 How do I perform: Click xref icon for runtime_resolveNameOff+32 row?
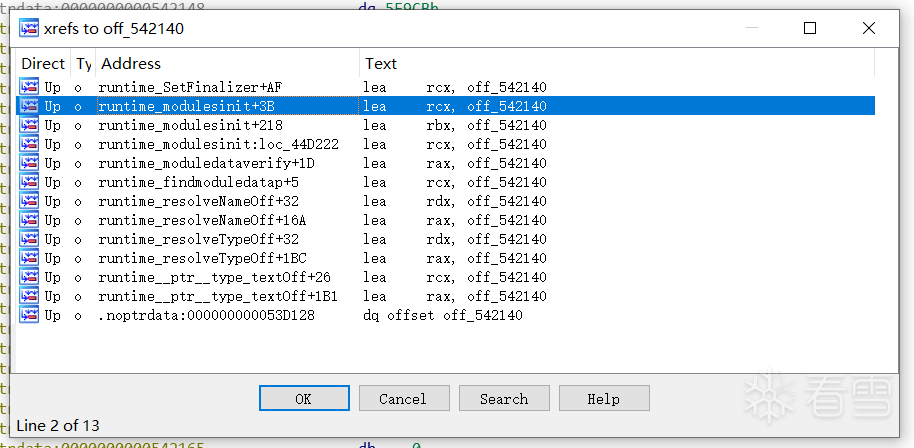tap(29, 201)
